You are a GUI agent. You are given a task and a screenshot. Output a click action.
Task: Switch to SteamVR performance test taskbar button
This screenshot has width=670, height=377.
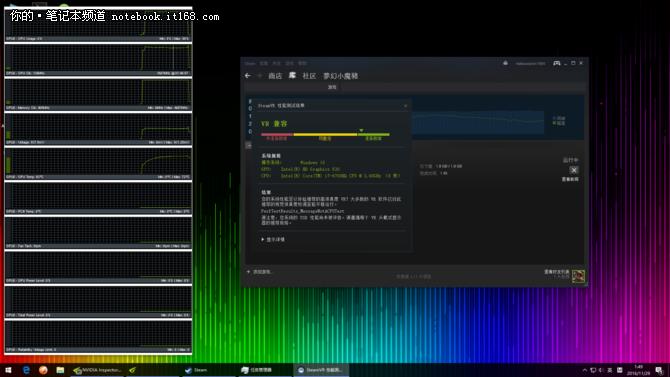[x=321, y=370]
